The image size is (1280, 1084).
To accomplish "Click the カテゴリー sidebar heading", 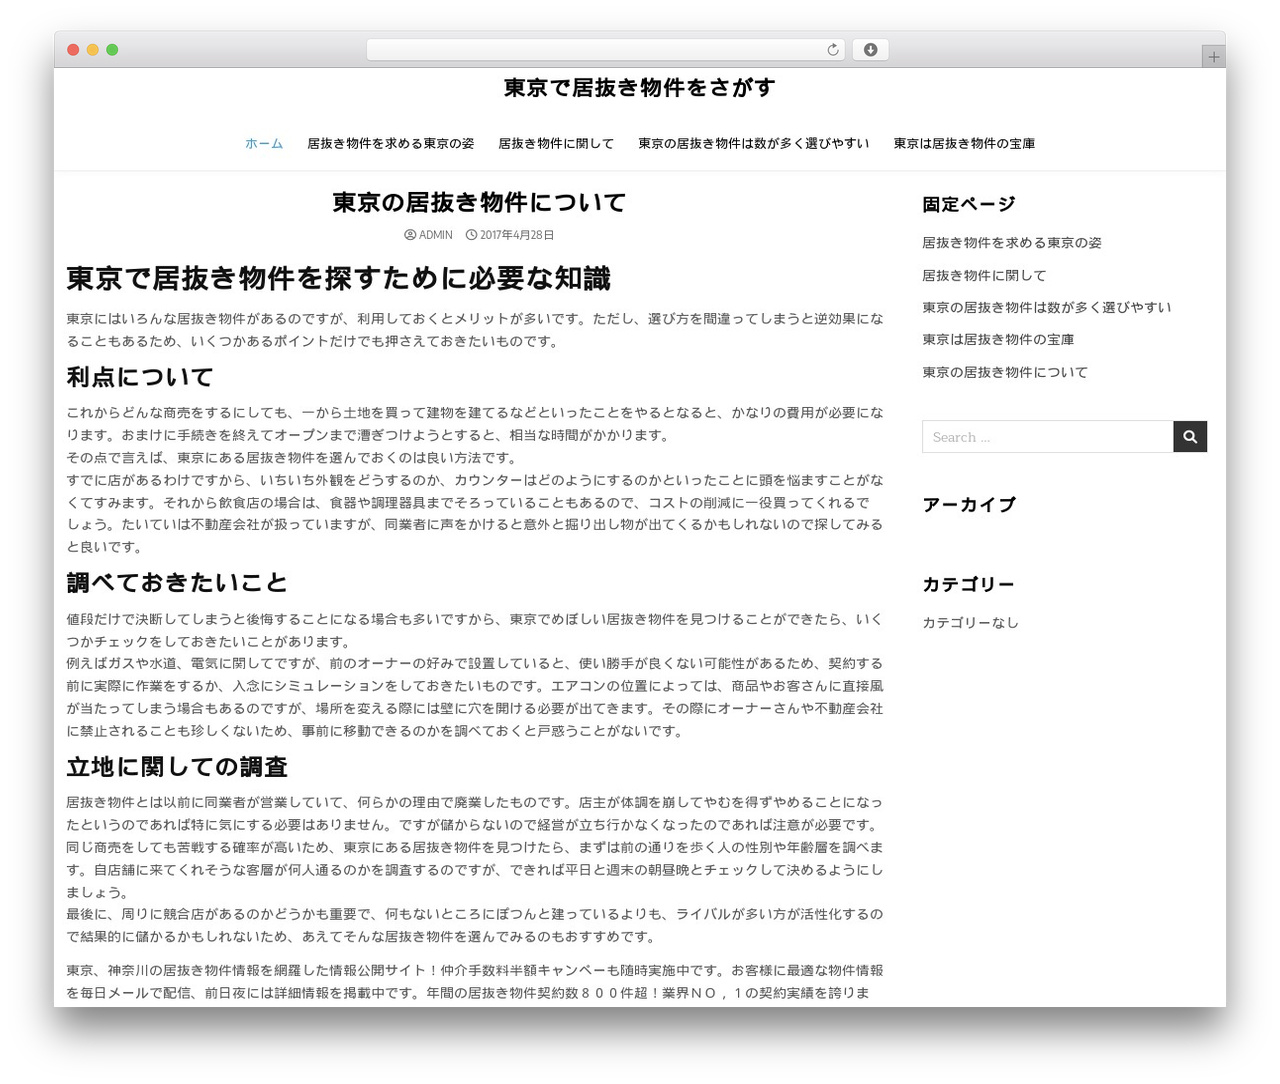I will (969, 584).
